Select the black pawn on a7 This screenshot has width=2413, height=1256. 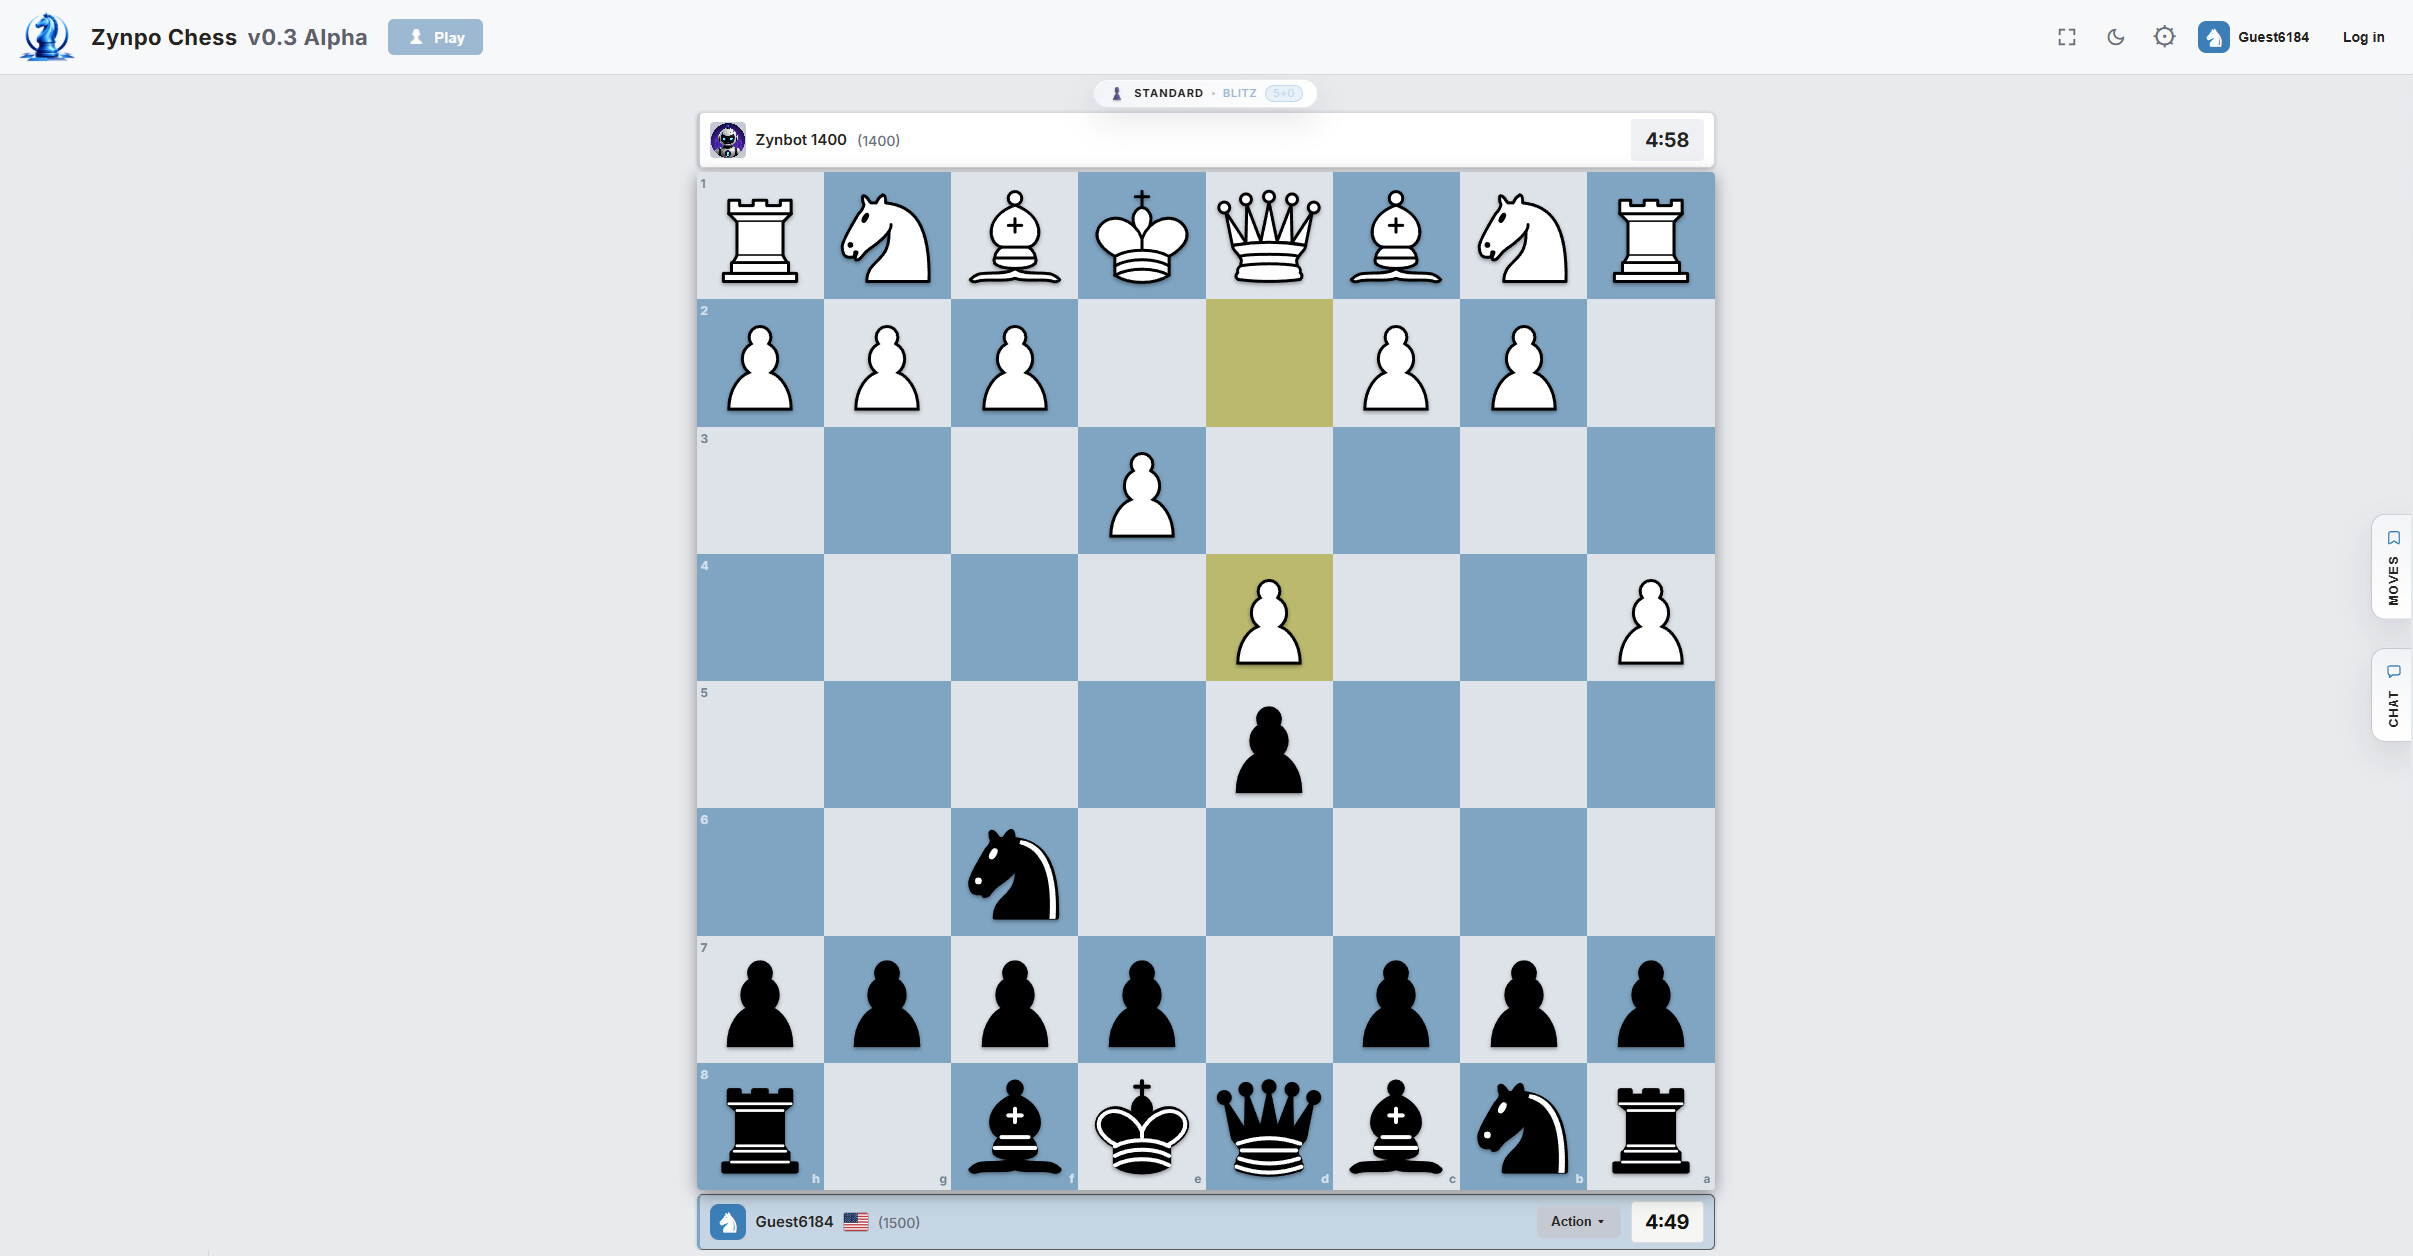1651,1000
